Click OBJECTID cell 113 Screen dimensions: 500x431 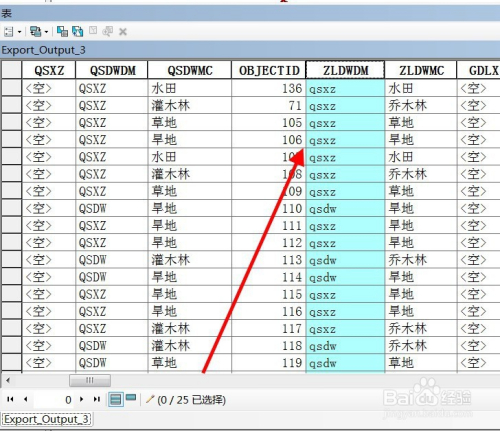tap(269, 260)
